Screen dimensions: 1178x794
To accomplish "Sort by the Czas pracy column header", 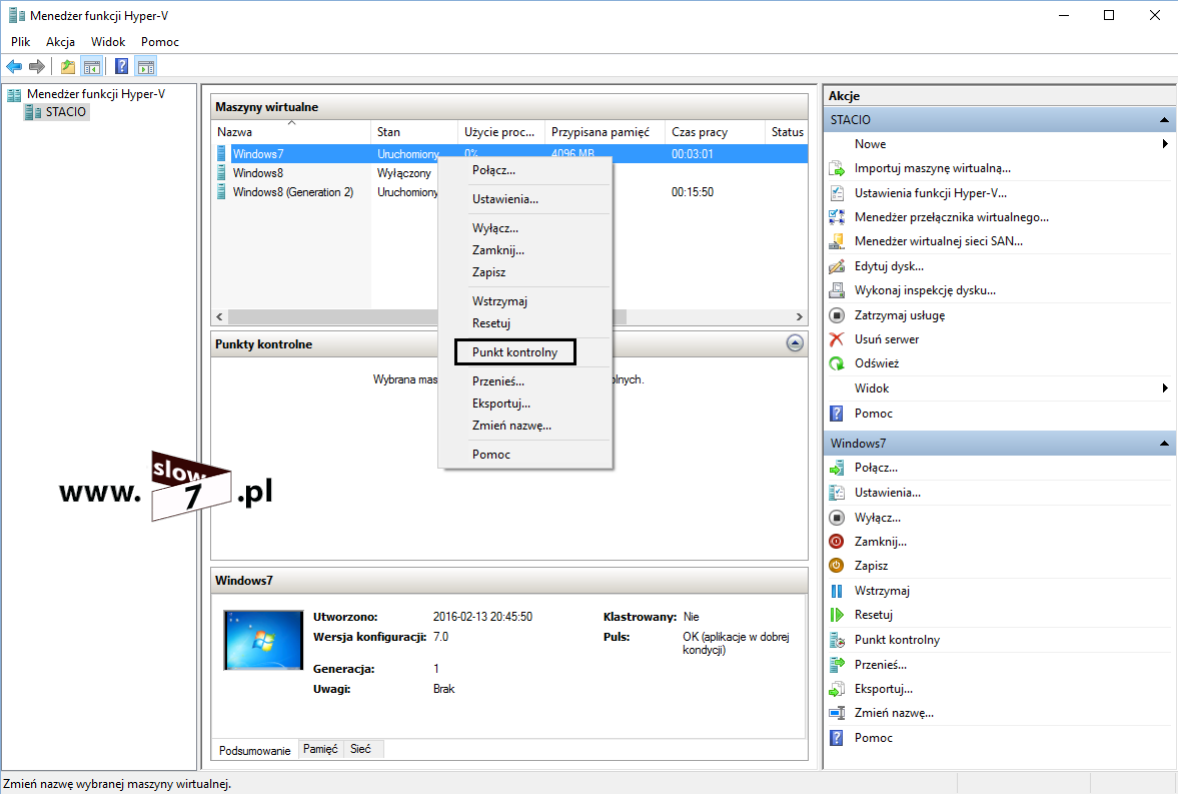I will [714, 131].
